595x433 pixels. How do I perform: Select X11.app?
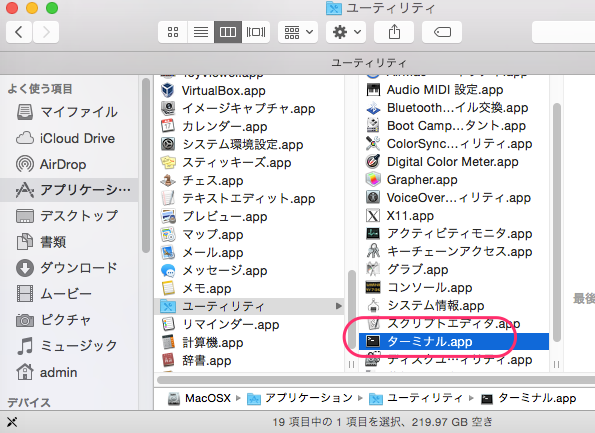coord(454,216)
